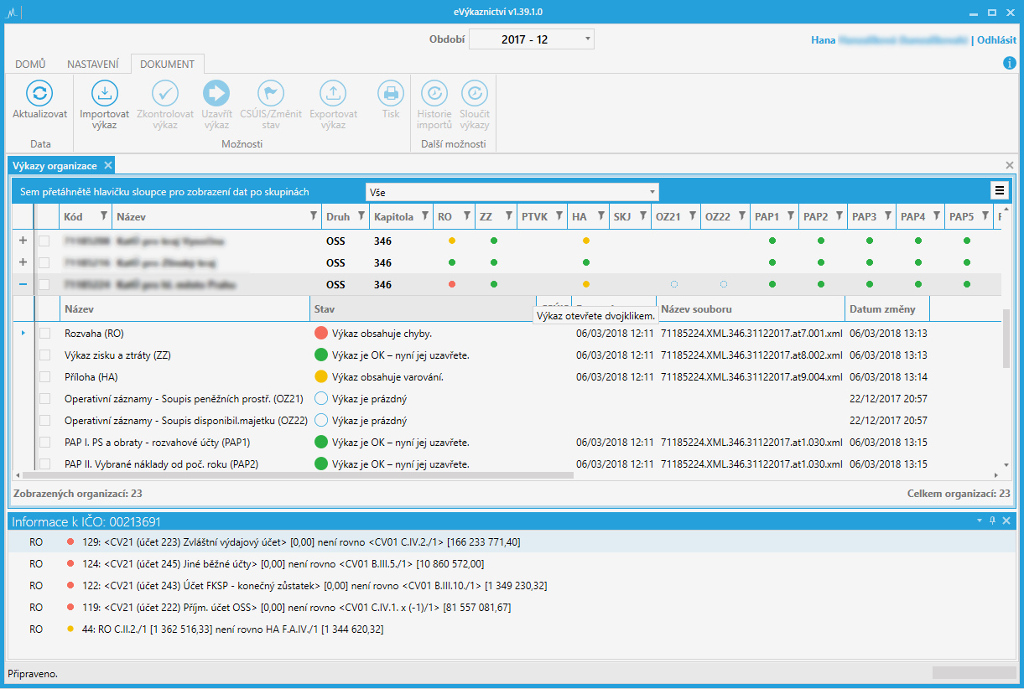Close the Výkazy organizace tab
Image resolution: width=1024 pixels, height=689 pixels.
(x=108, y=165)
